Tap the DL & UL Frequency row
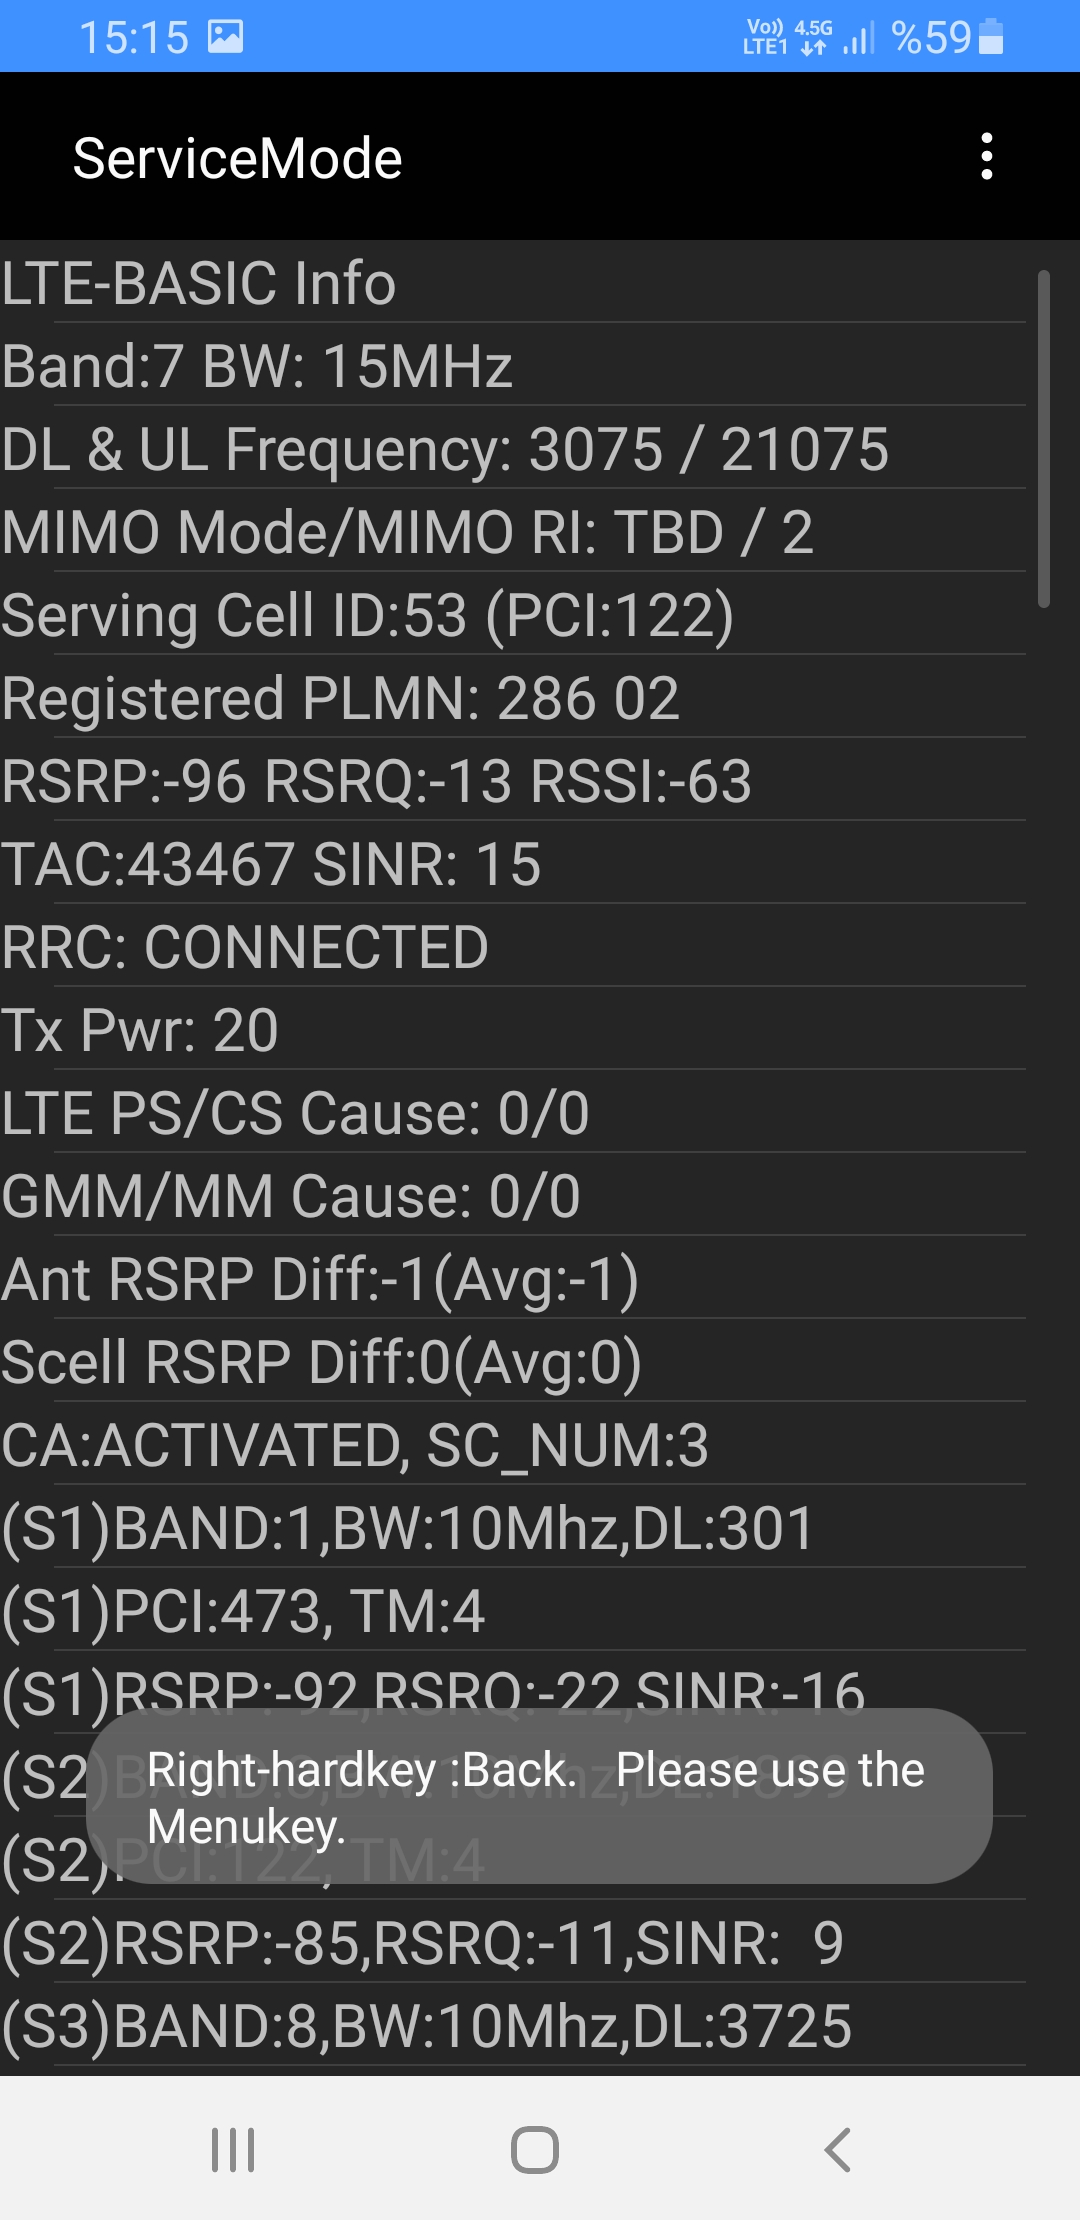The height and width of the screenshot is (2220, 1080). click(x=513, y=448)
